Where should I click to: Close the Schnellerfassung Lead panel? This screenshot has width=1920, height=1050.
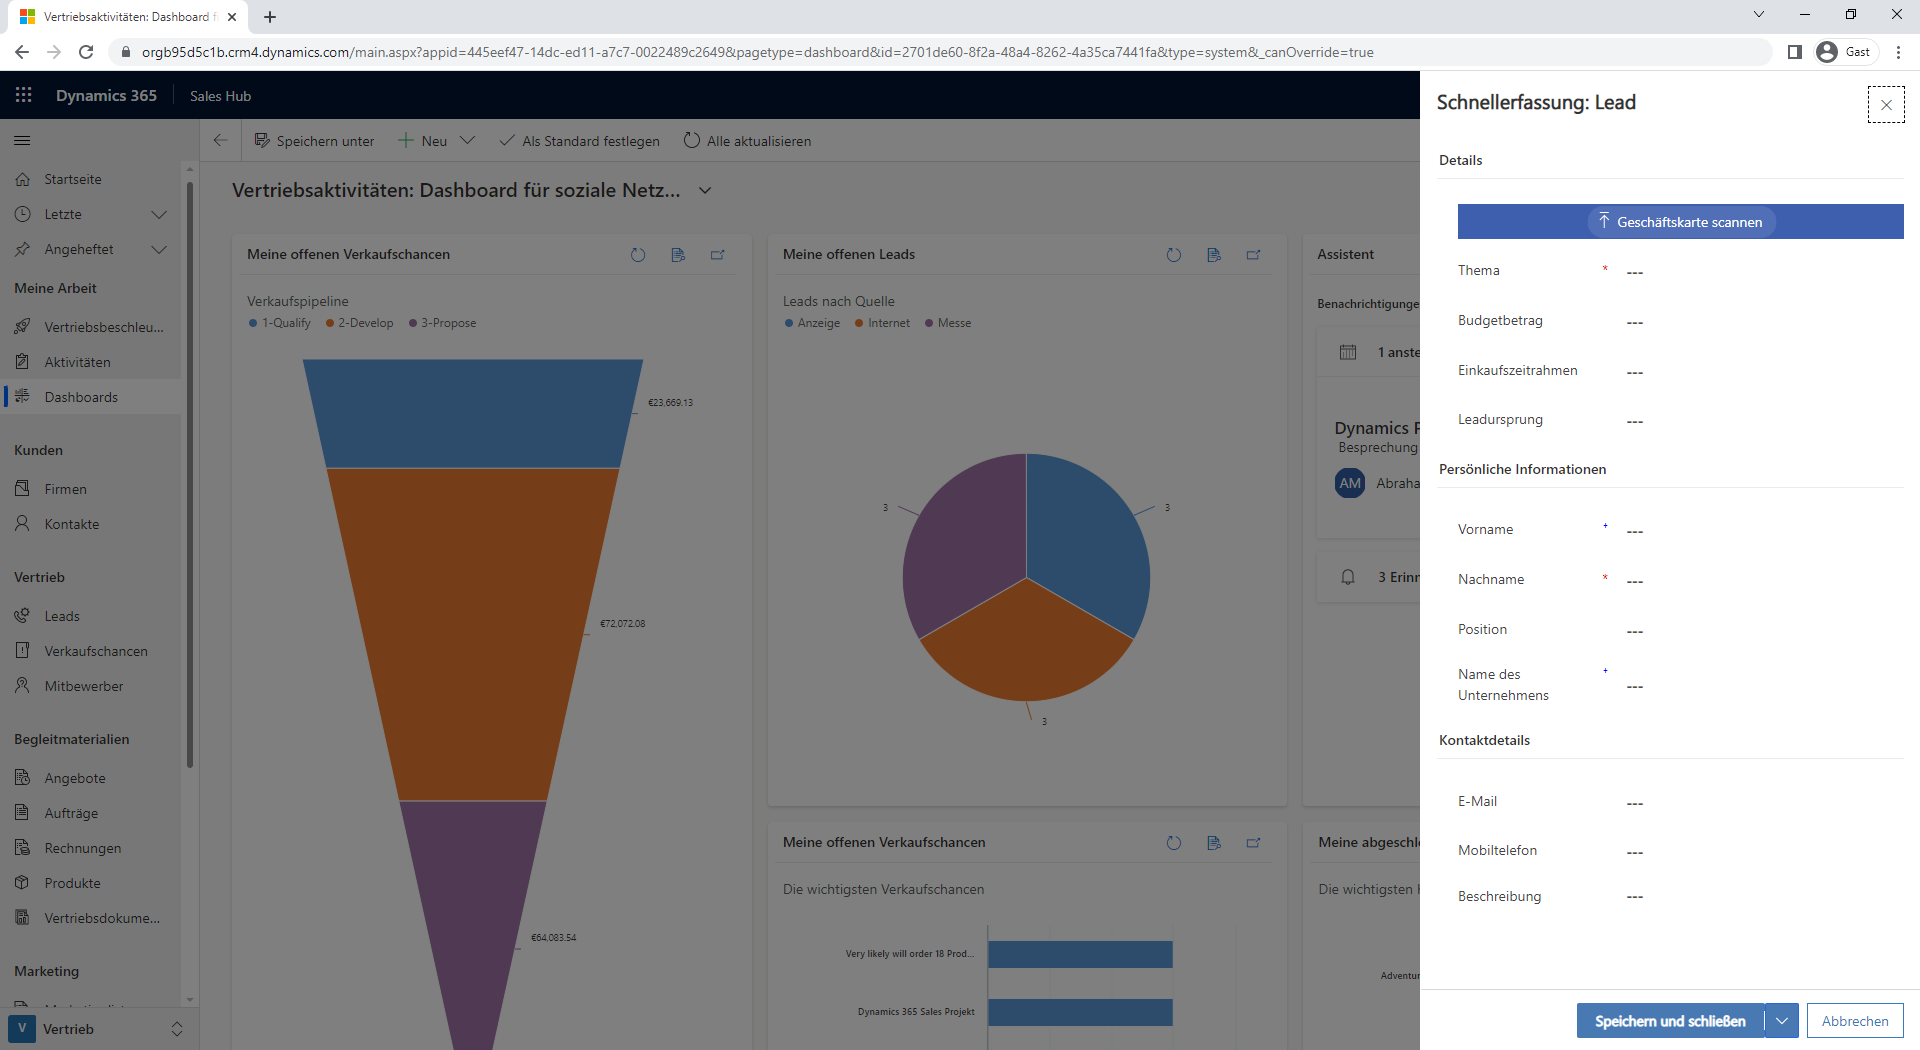(x=1885, y=105)
